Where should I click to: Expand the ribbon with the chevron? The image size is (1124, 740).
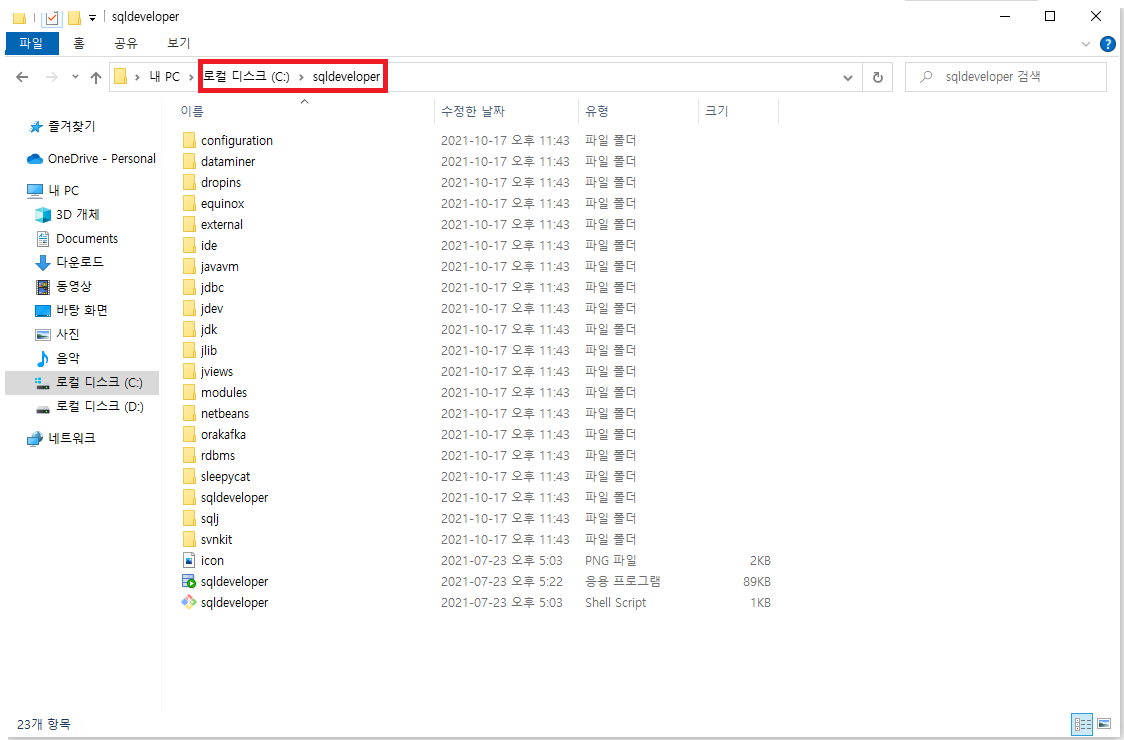[1085, 44]
